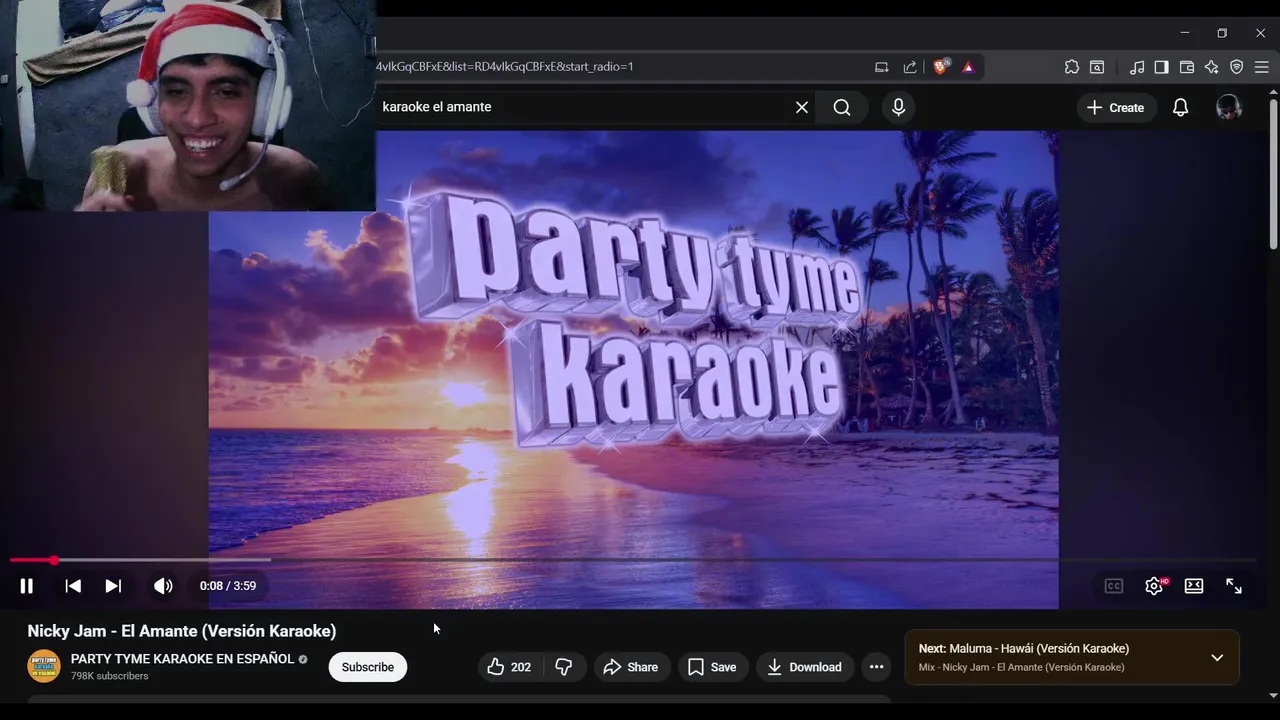Open Brave Wallet icon
This screenshot has width=1280, height=720.
1187,67
